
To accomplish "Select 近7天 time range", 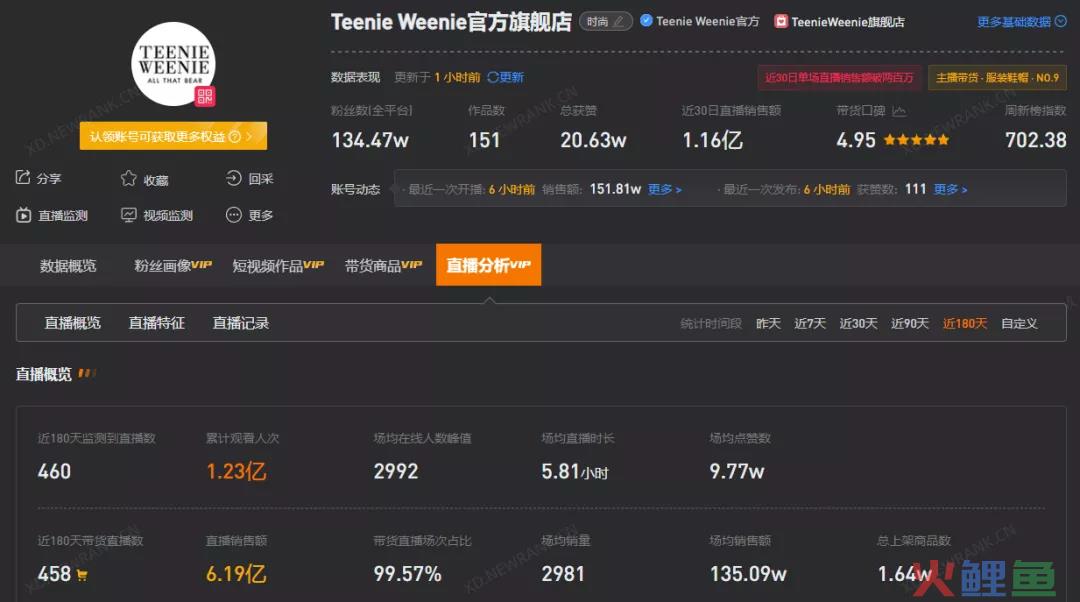I will pos(810,324).
